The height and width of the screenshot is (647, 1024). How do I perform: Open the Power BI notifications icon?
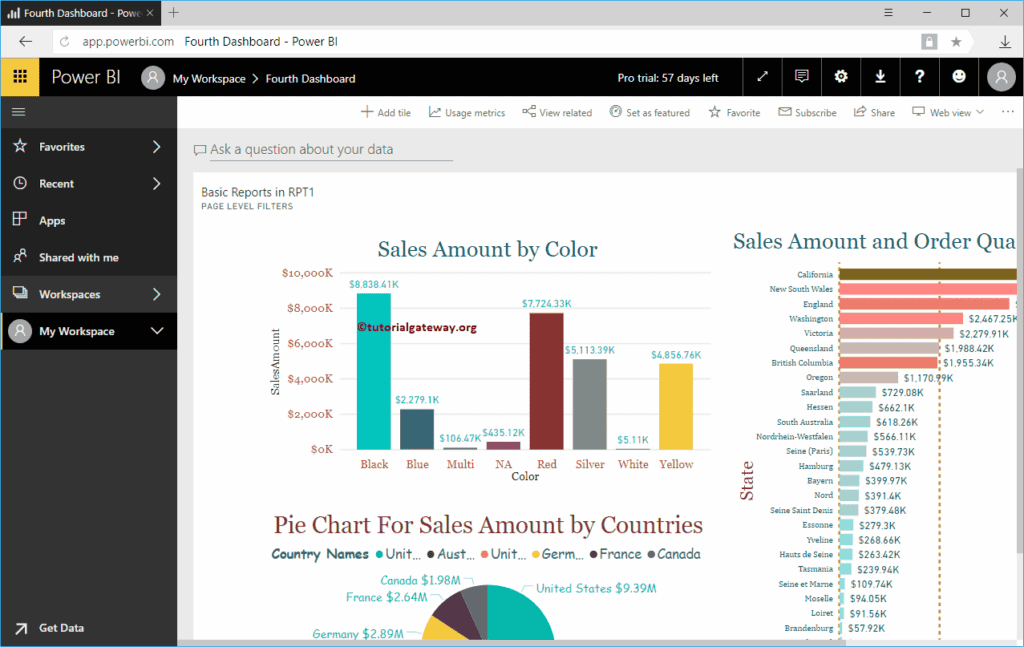click(x=801, y=77)
